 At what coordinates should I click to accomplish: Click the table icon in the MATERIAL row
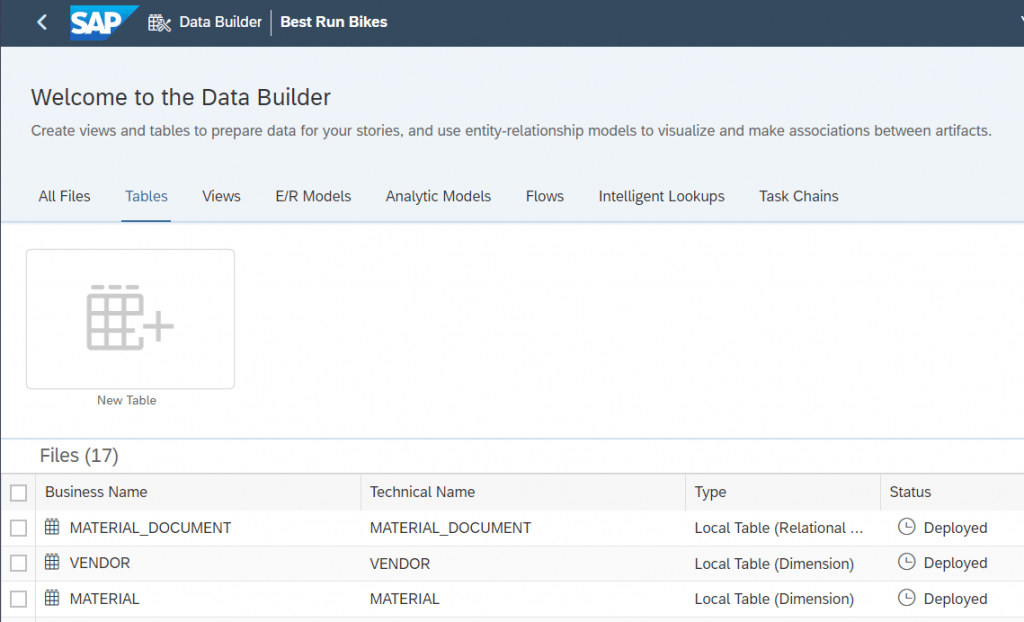(x=52, y=598)
